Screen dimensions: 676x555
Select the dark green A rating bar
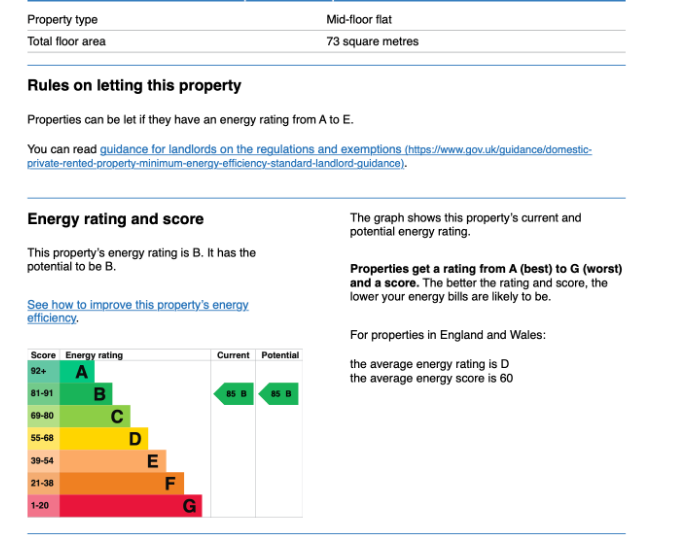pos(77,372)
